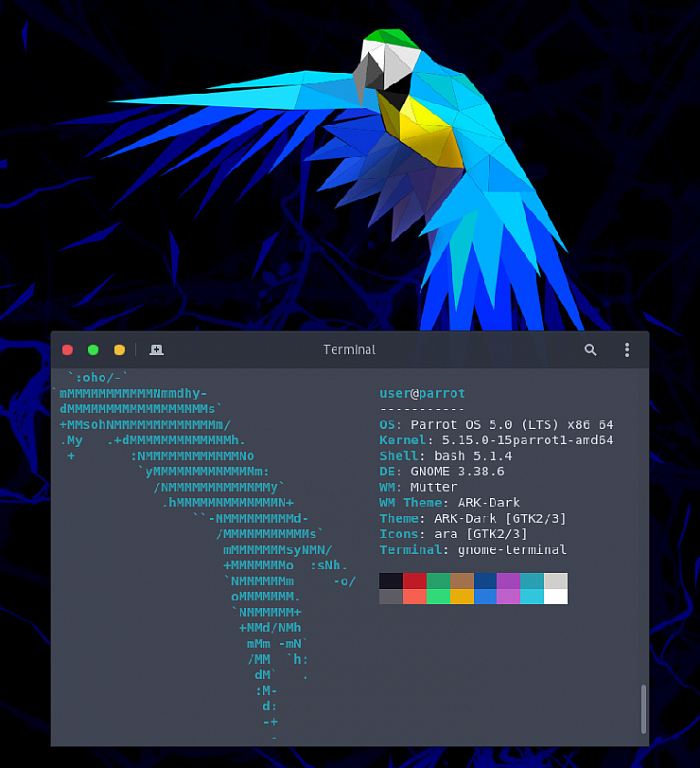Click the bright blue color block

click(485, 597)
